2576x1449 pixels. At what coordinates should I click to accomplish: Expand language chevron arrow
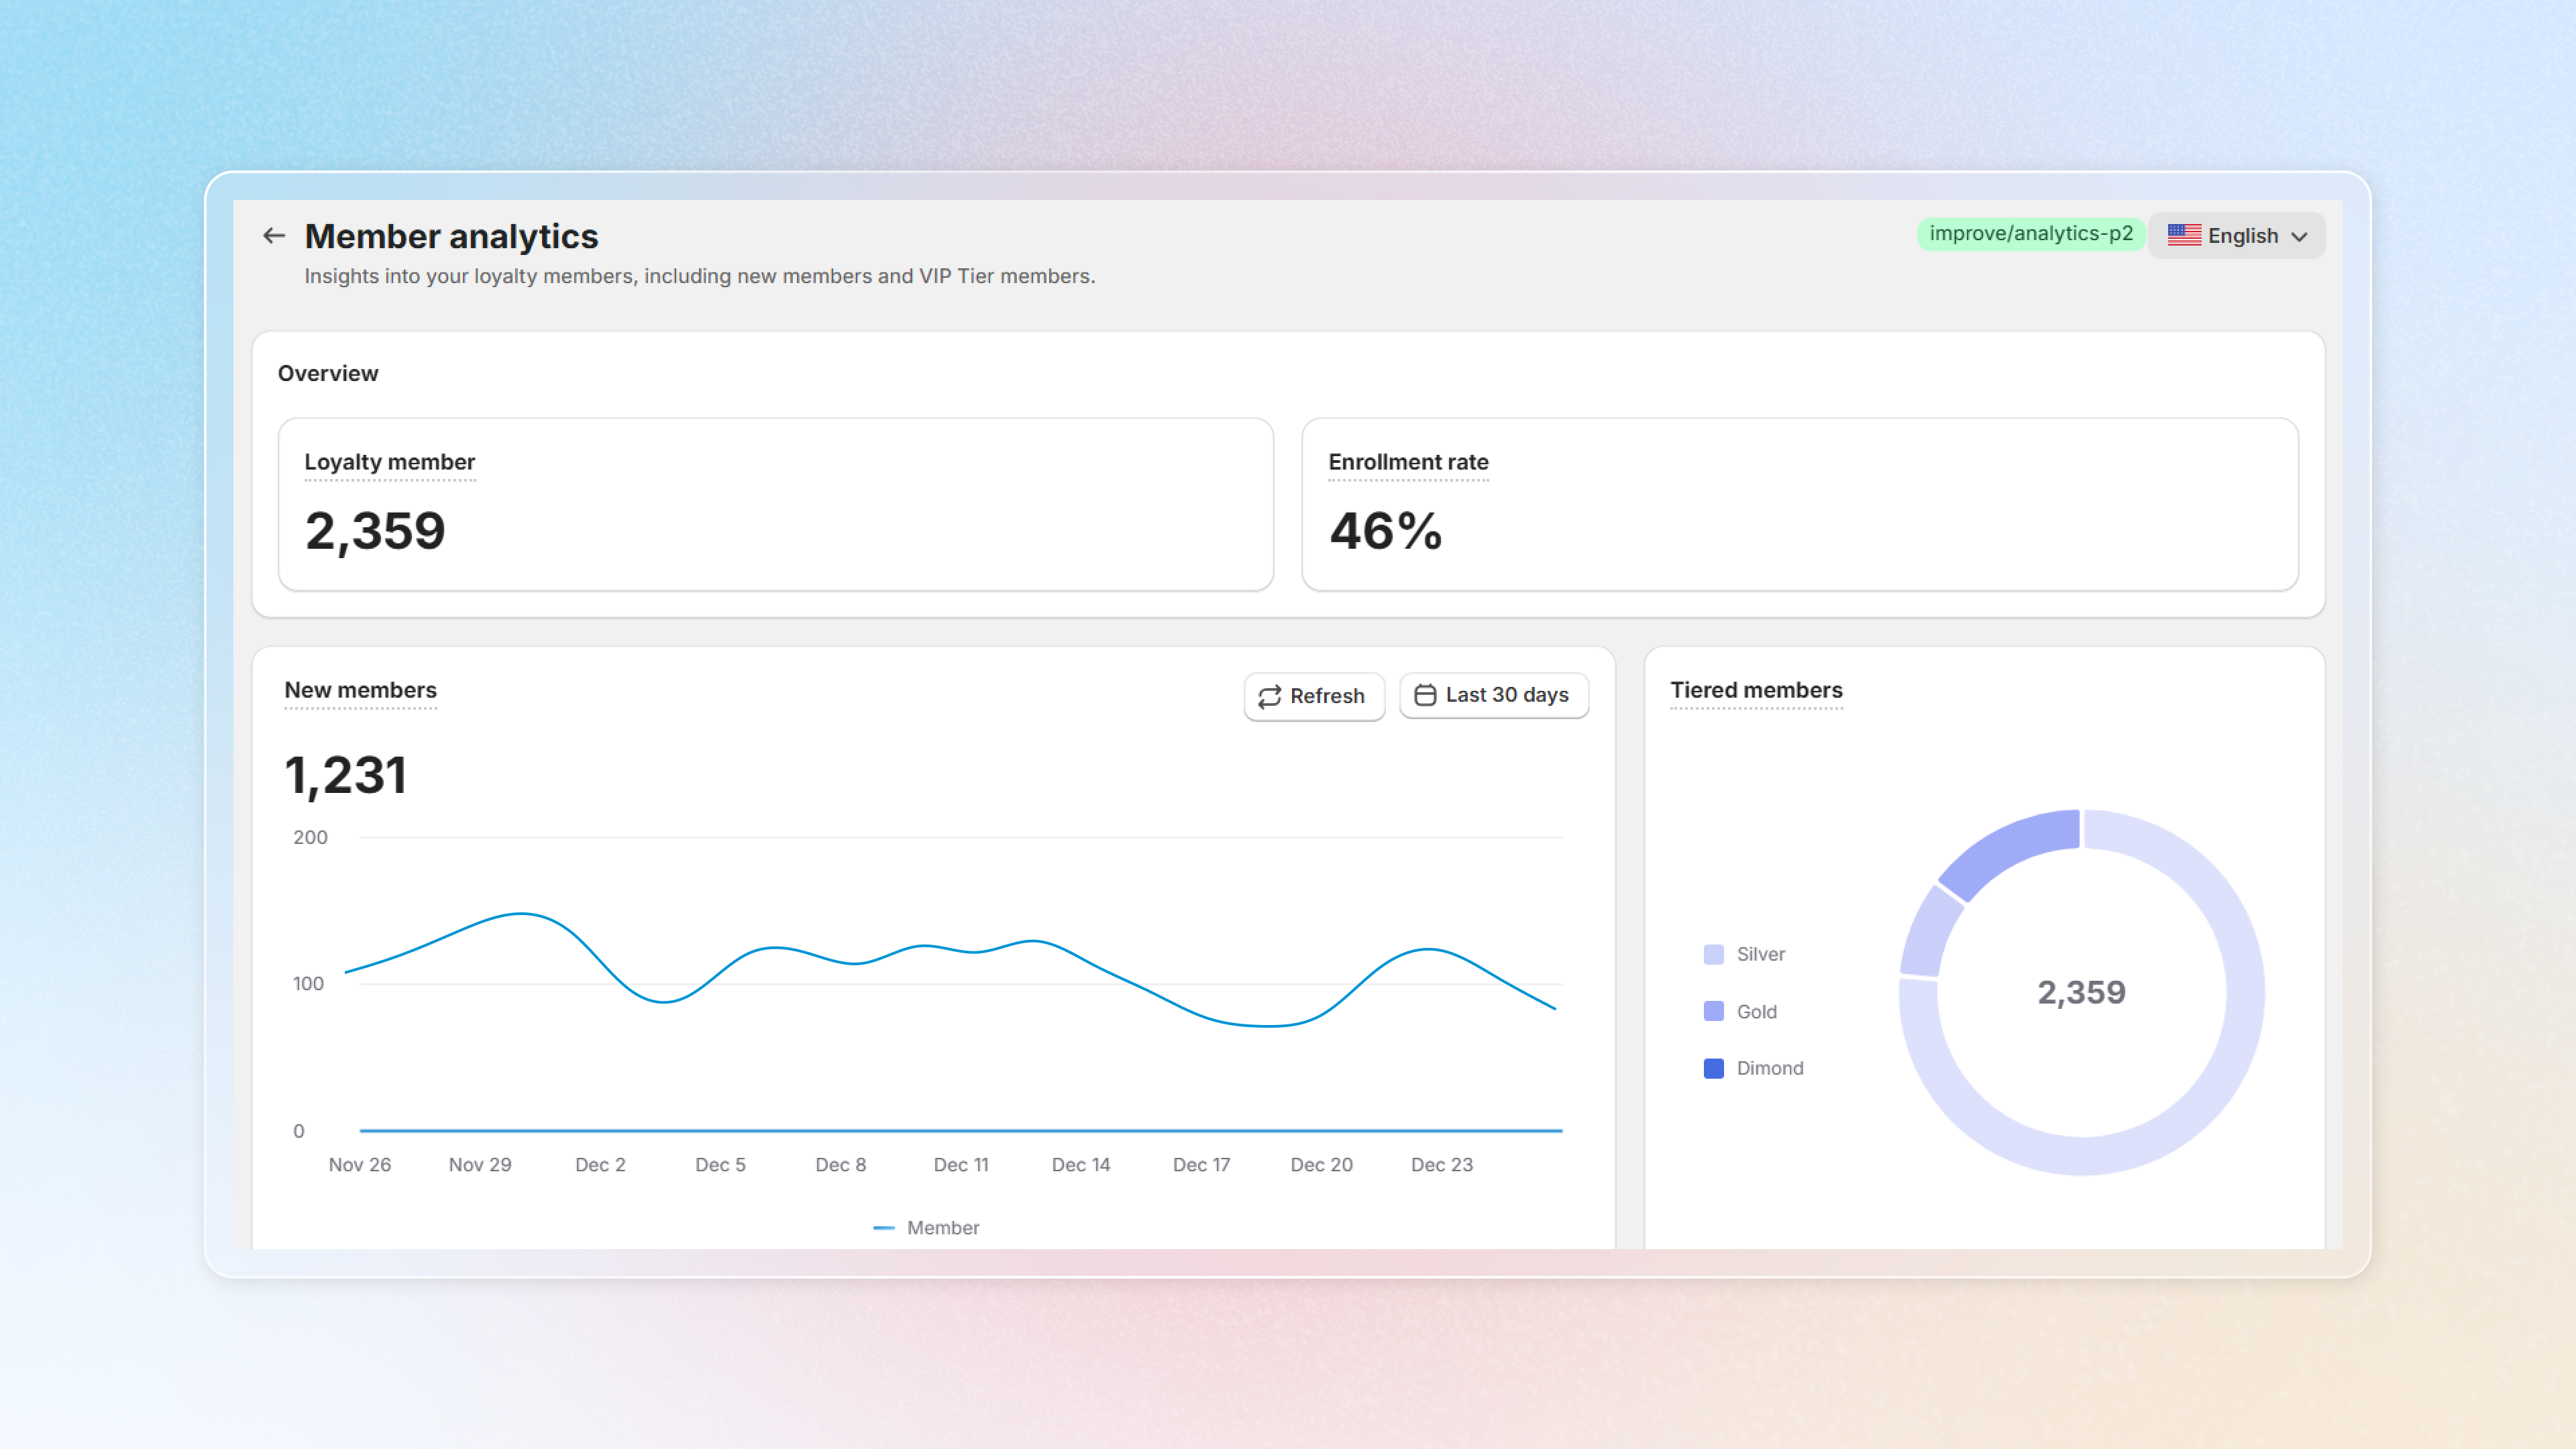pos(2299,237)
